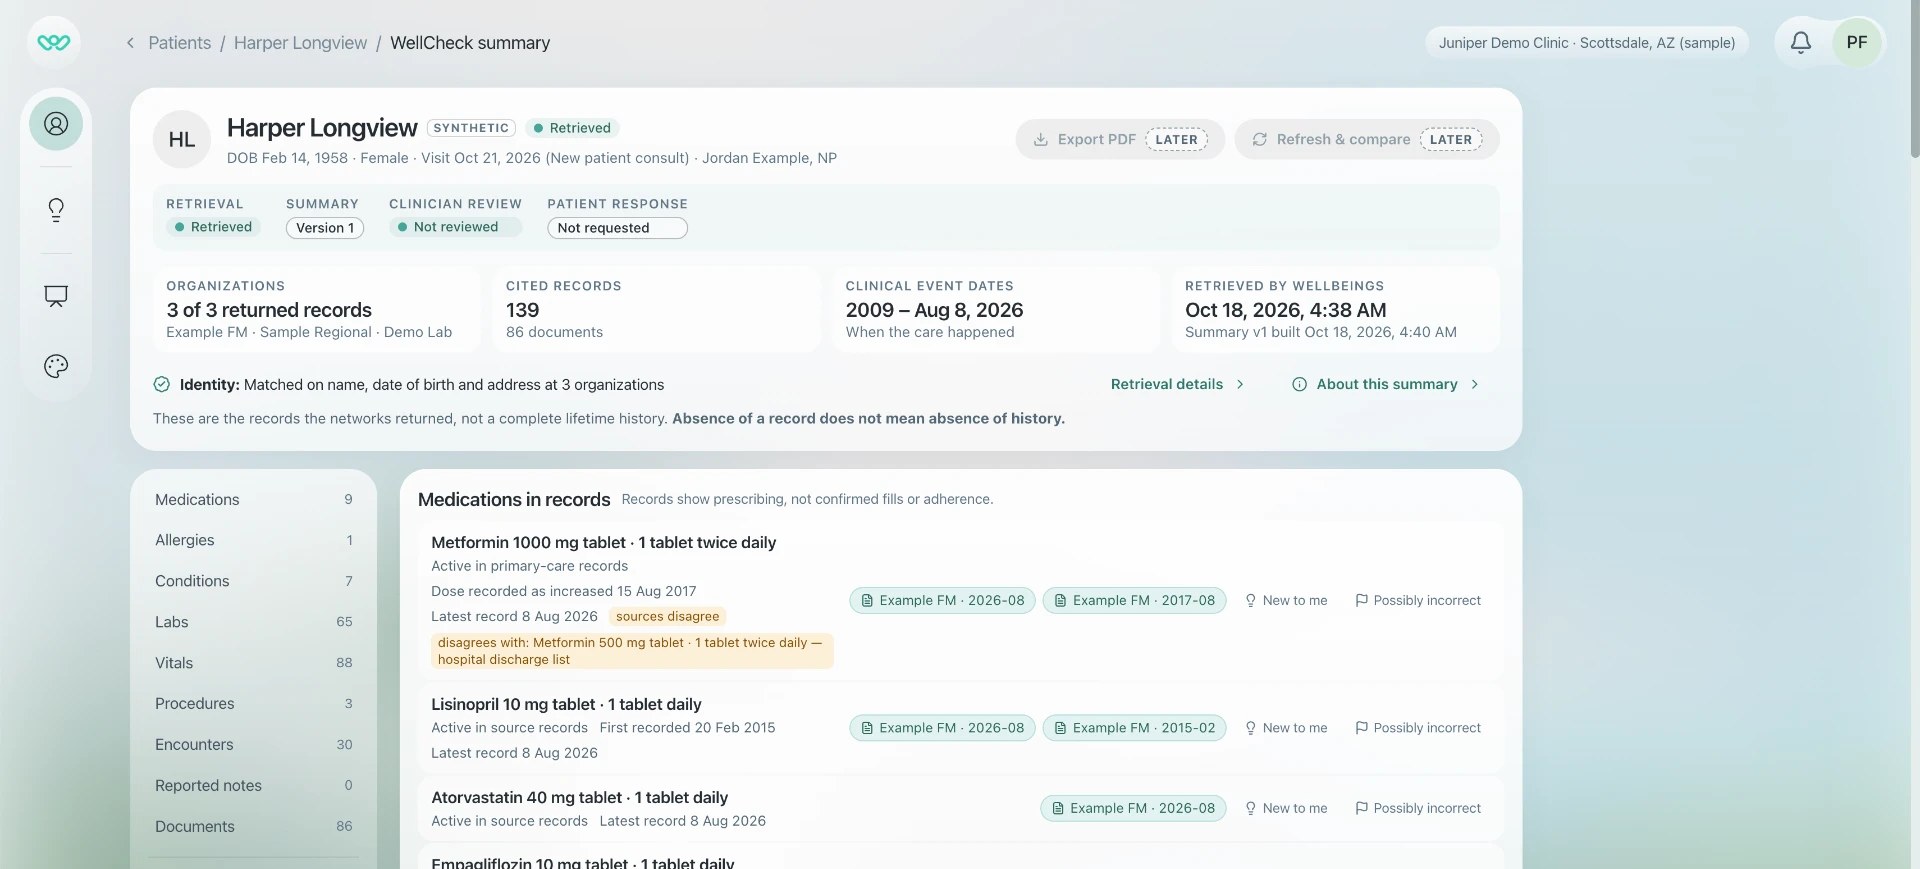The width and height of the screenshot is (1920, 869).
Task: Go to Patients breadcrumb
Action: click(x=180, y=43)
